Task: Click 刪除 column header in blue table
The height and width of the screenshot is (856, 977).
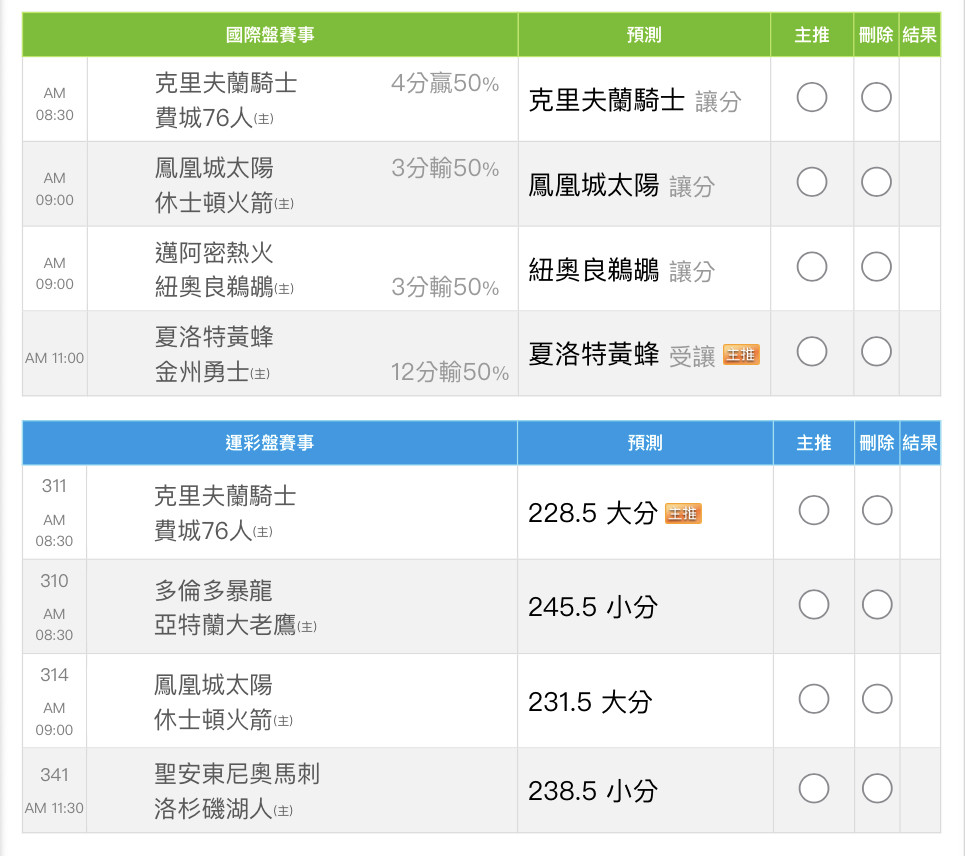Action: pos(877,443)
